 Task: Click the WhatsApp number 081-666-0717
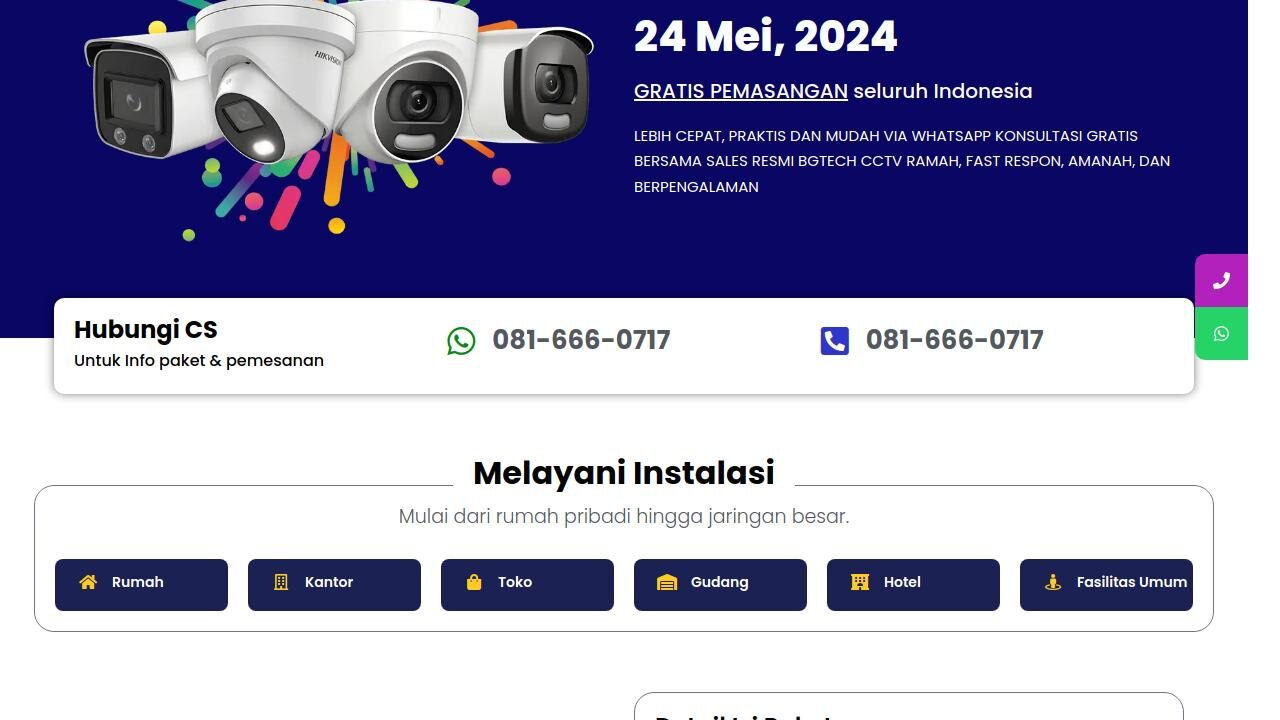[x=581, y=340]
